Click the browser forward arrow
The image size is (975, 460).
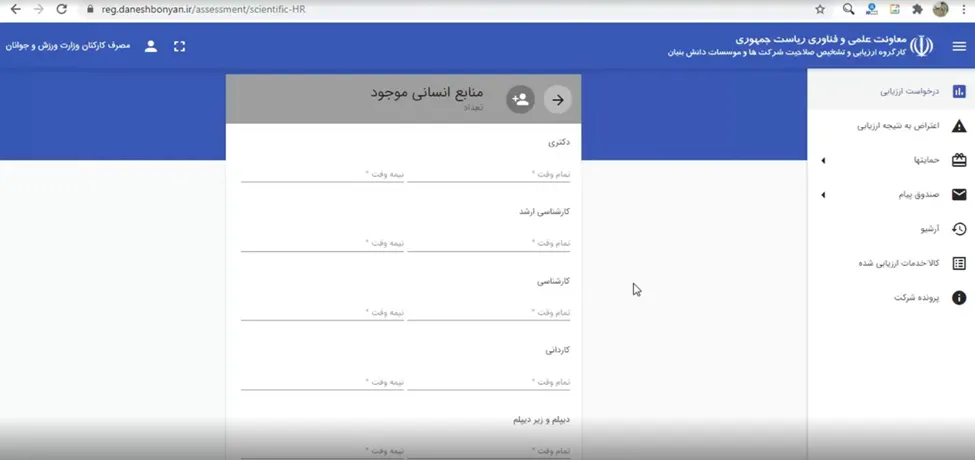tap(39, 9)
